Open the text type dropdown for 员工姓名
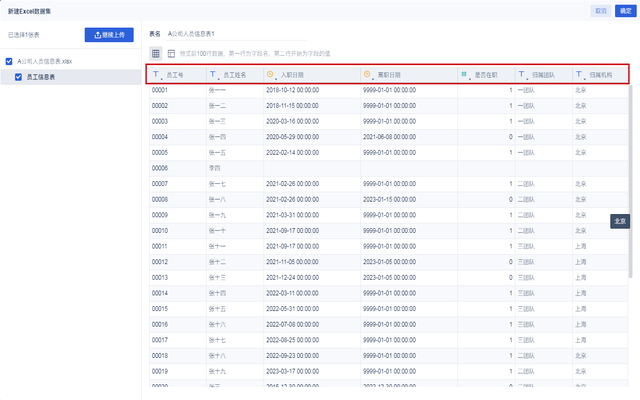 pyautogui.click(x=214, y=75)
